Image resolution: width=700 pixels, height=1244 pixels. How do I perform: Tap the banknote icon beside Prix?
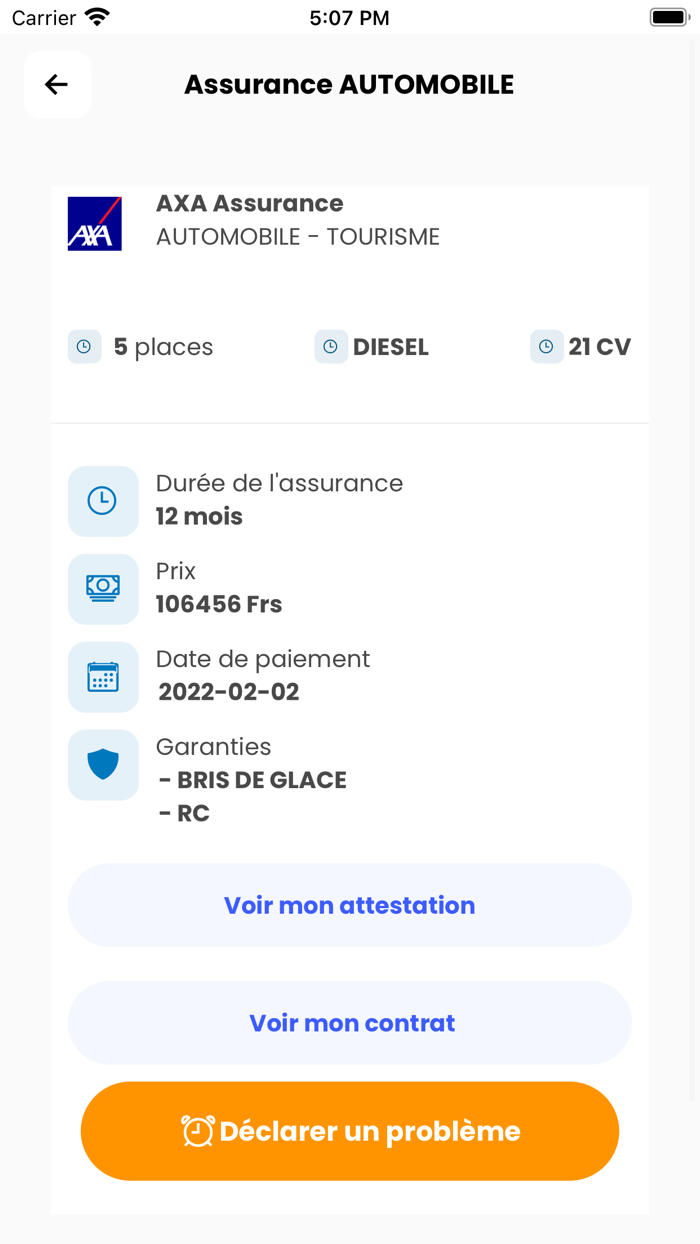[x=103, y=589]
